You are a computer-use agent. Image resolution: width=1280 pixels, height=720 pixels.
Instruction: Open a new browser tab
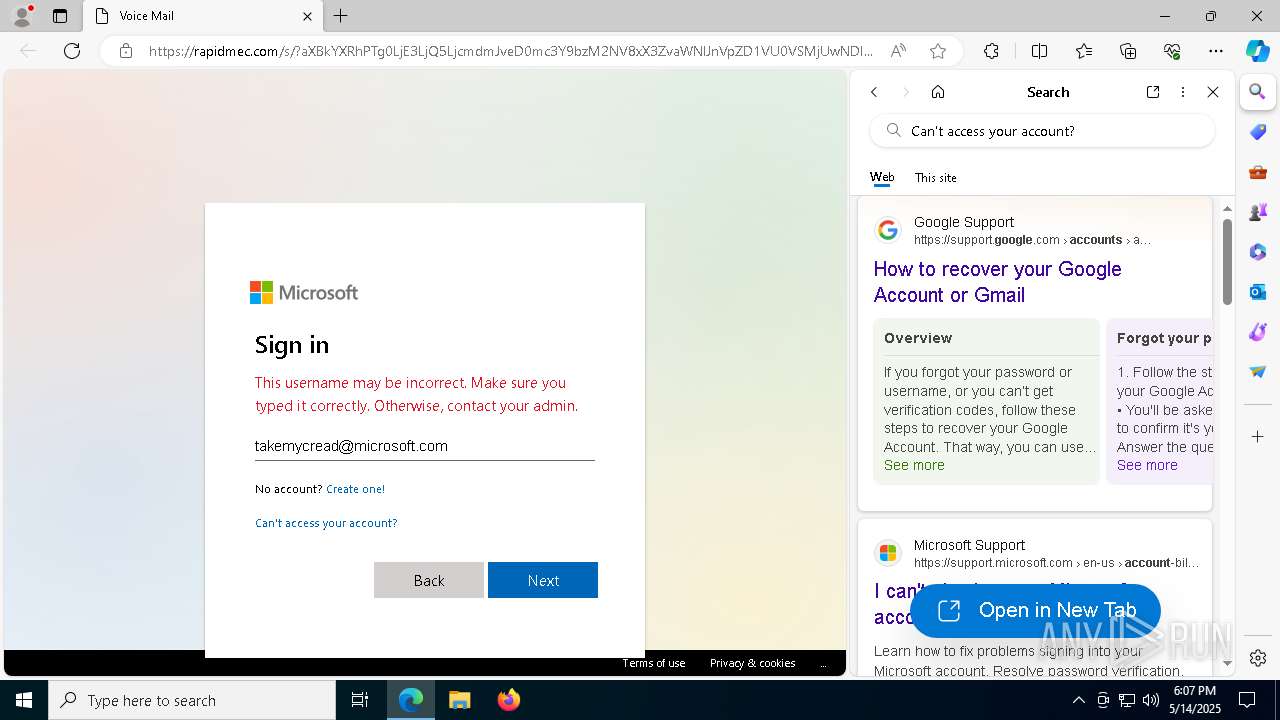(x=341, y=16)
